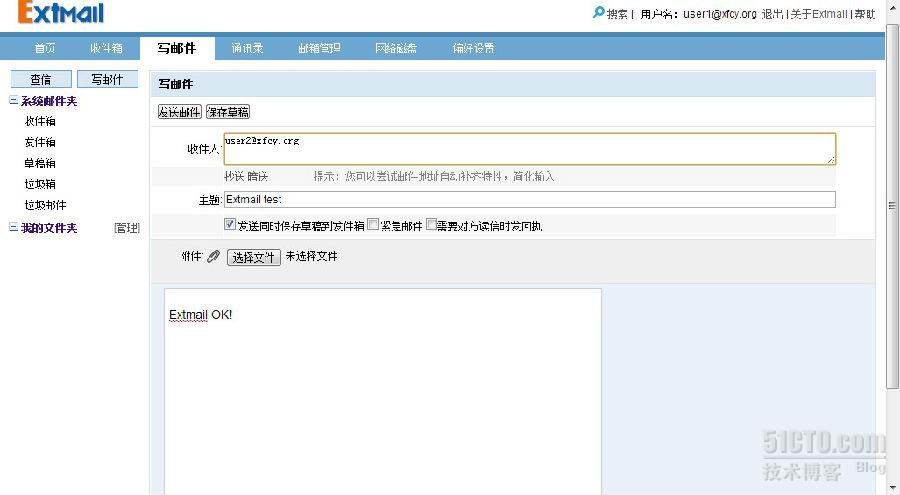Click the 抄送 CC link
Viewport: 900px width, 495px height.
(234, 176)
